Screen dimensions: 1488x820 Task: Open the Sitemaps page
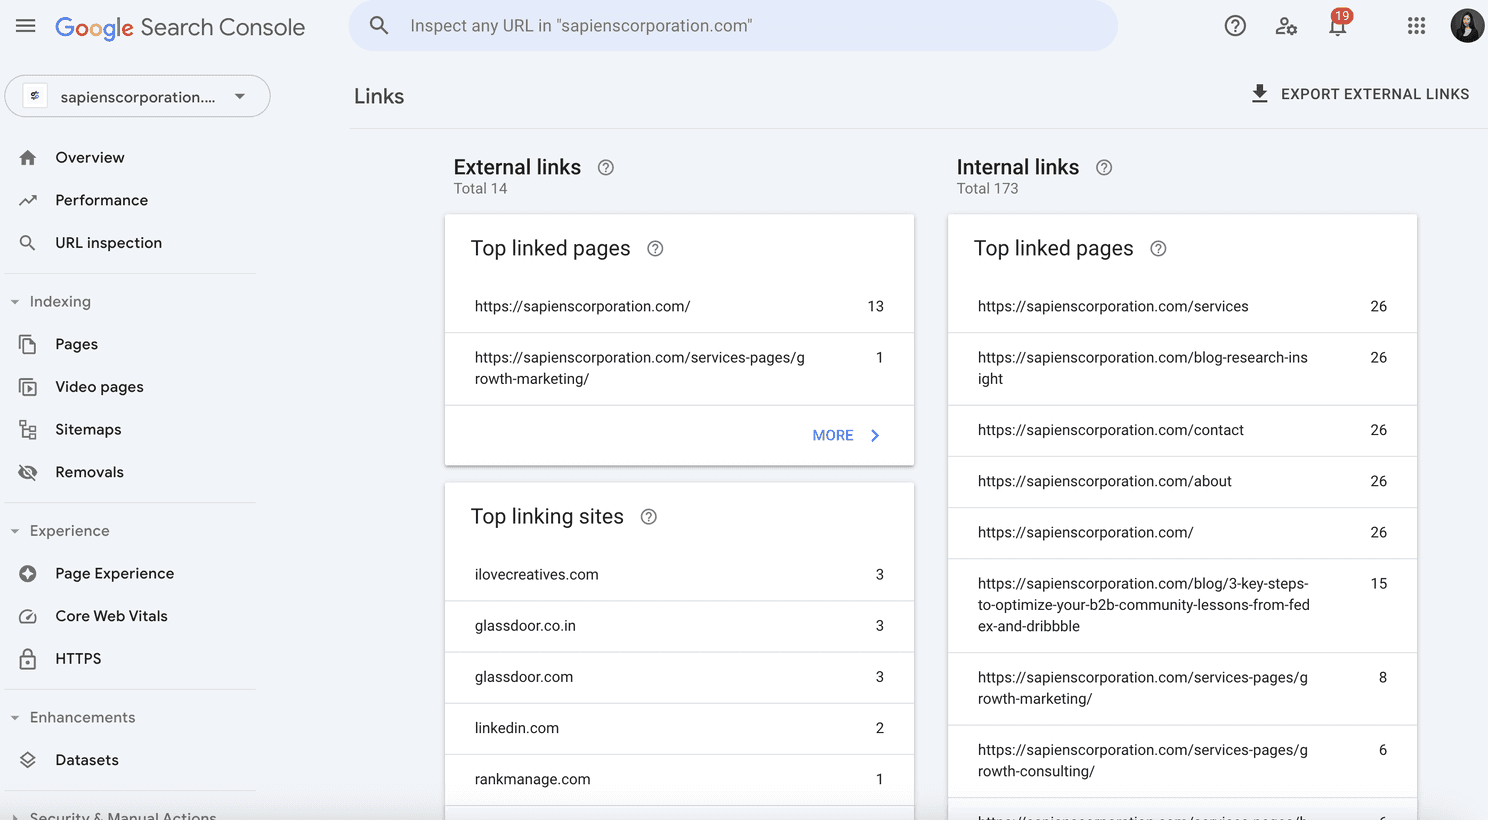(x=88, y=429)
